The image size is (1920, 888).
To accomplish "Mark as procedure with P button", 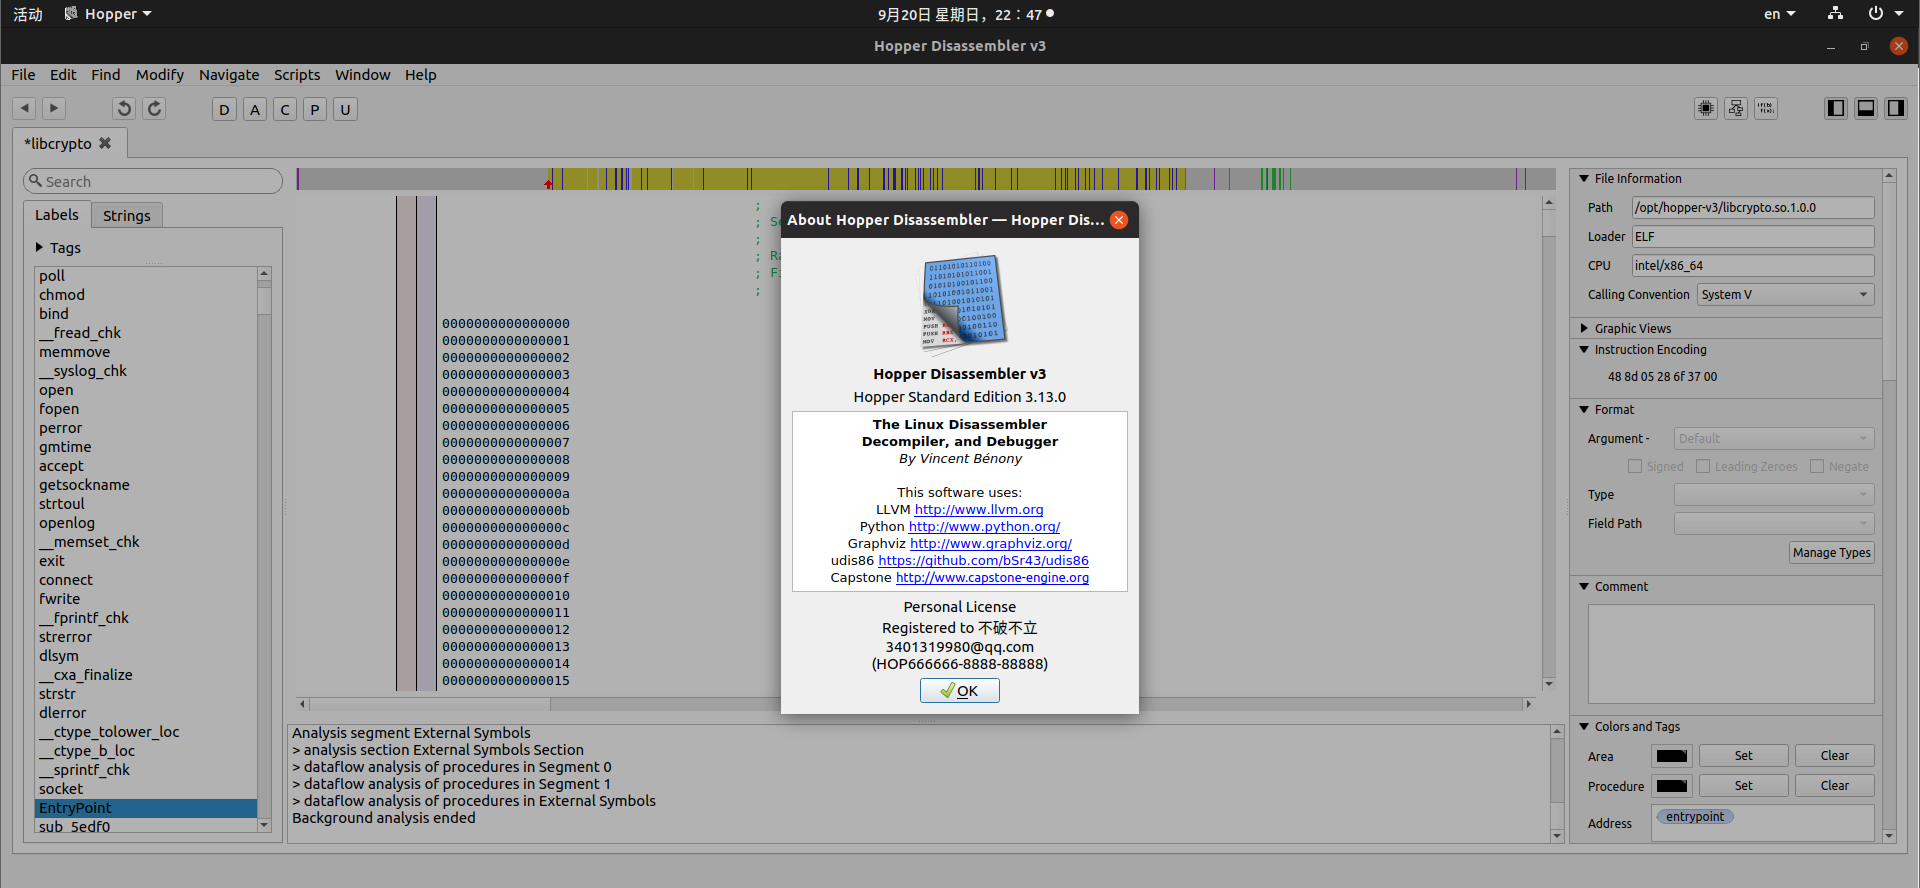I will point(315,109).
